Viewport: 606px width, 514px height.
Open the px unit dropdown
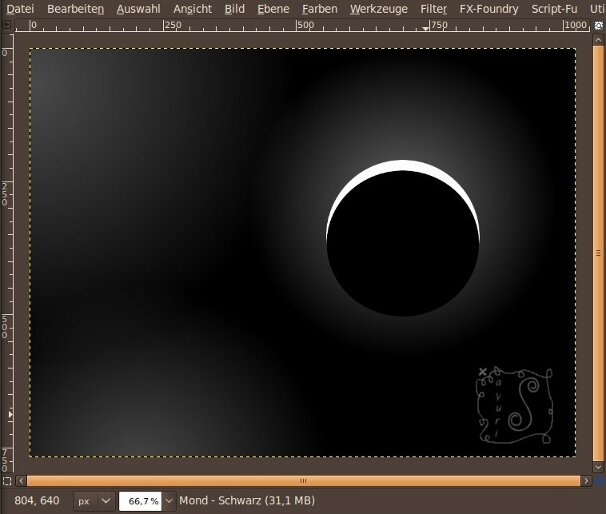pyautogui.click(x=94, y=501)
